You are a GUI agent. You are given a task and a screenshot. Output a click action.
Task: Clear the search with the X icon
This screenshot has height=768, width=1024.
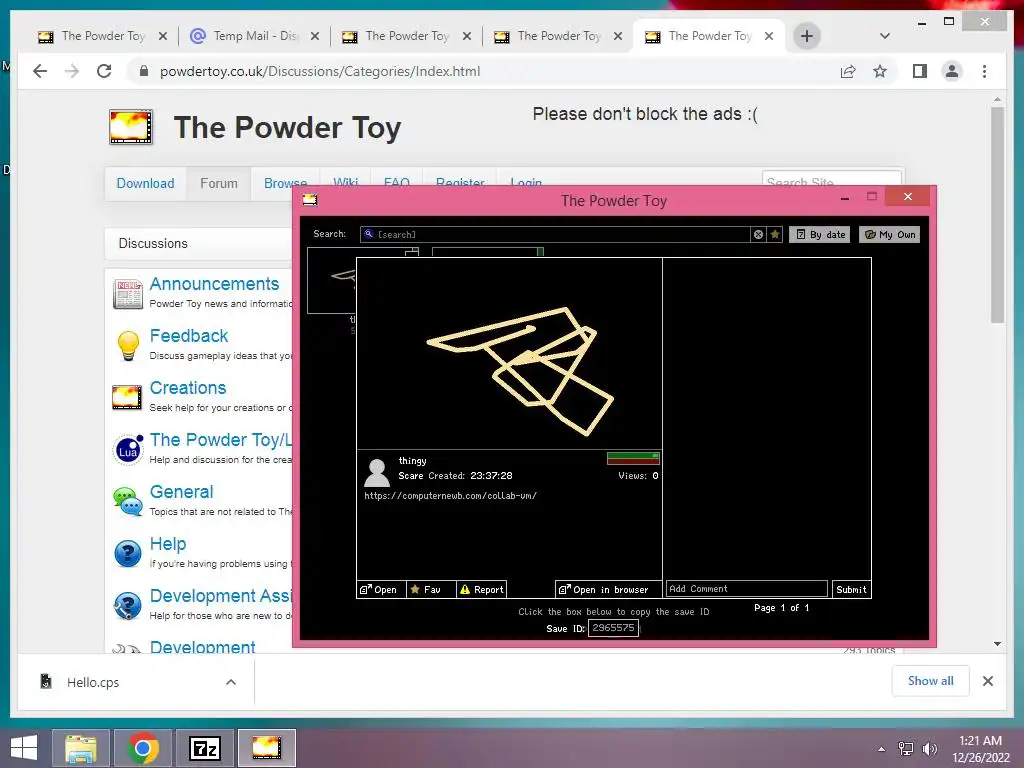pos(758,234)
